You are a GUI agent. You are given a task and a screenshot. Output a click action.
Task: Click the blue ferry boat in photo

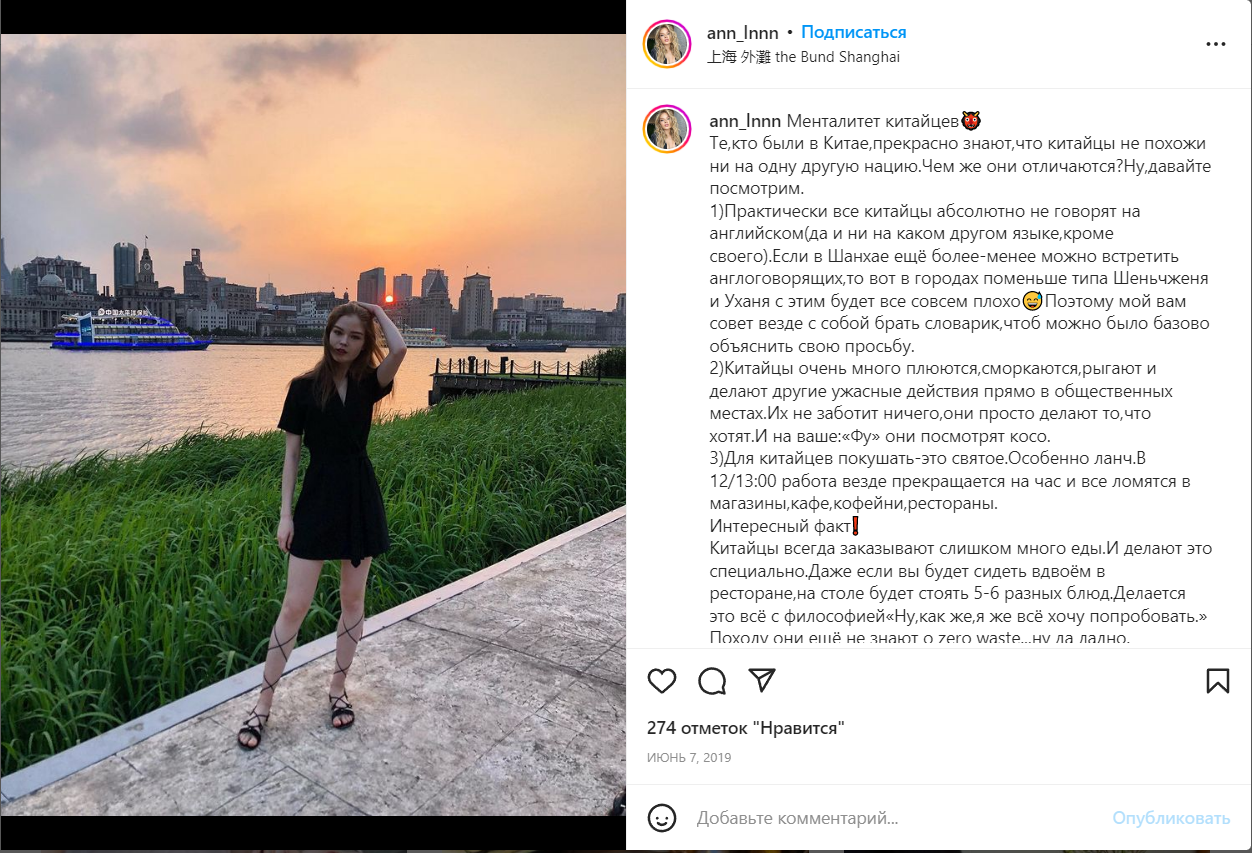pos(131,330)
